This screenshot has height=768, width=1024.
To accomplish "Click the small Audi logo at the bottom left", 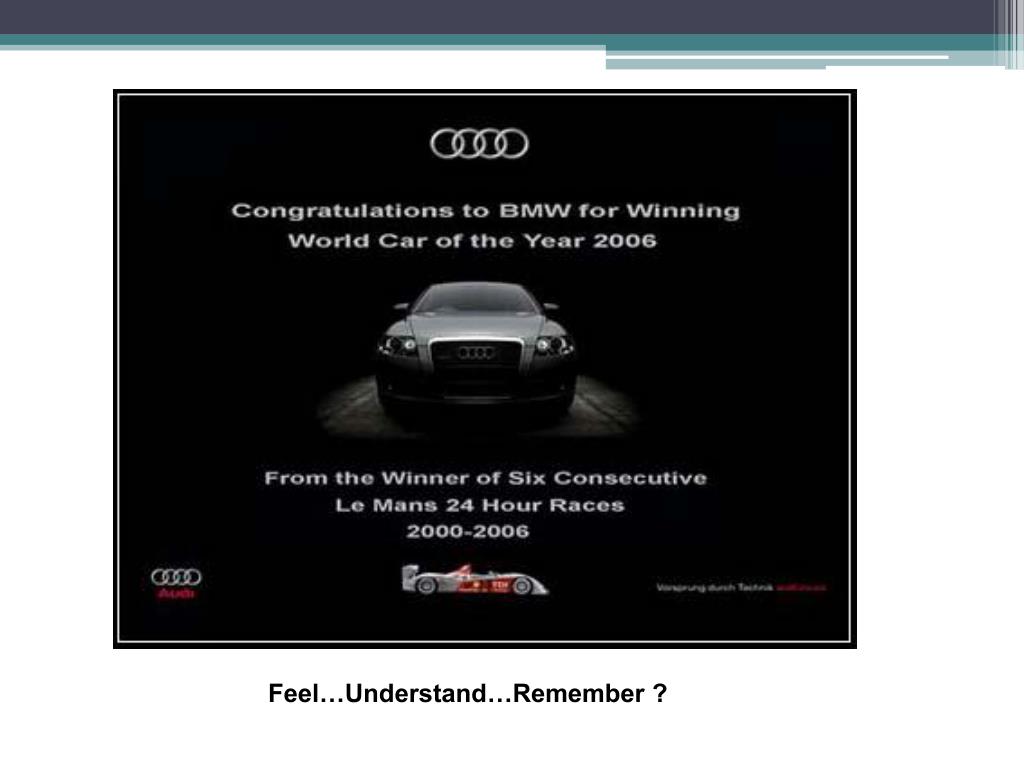I will click(x=176, y=583).
